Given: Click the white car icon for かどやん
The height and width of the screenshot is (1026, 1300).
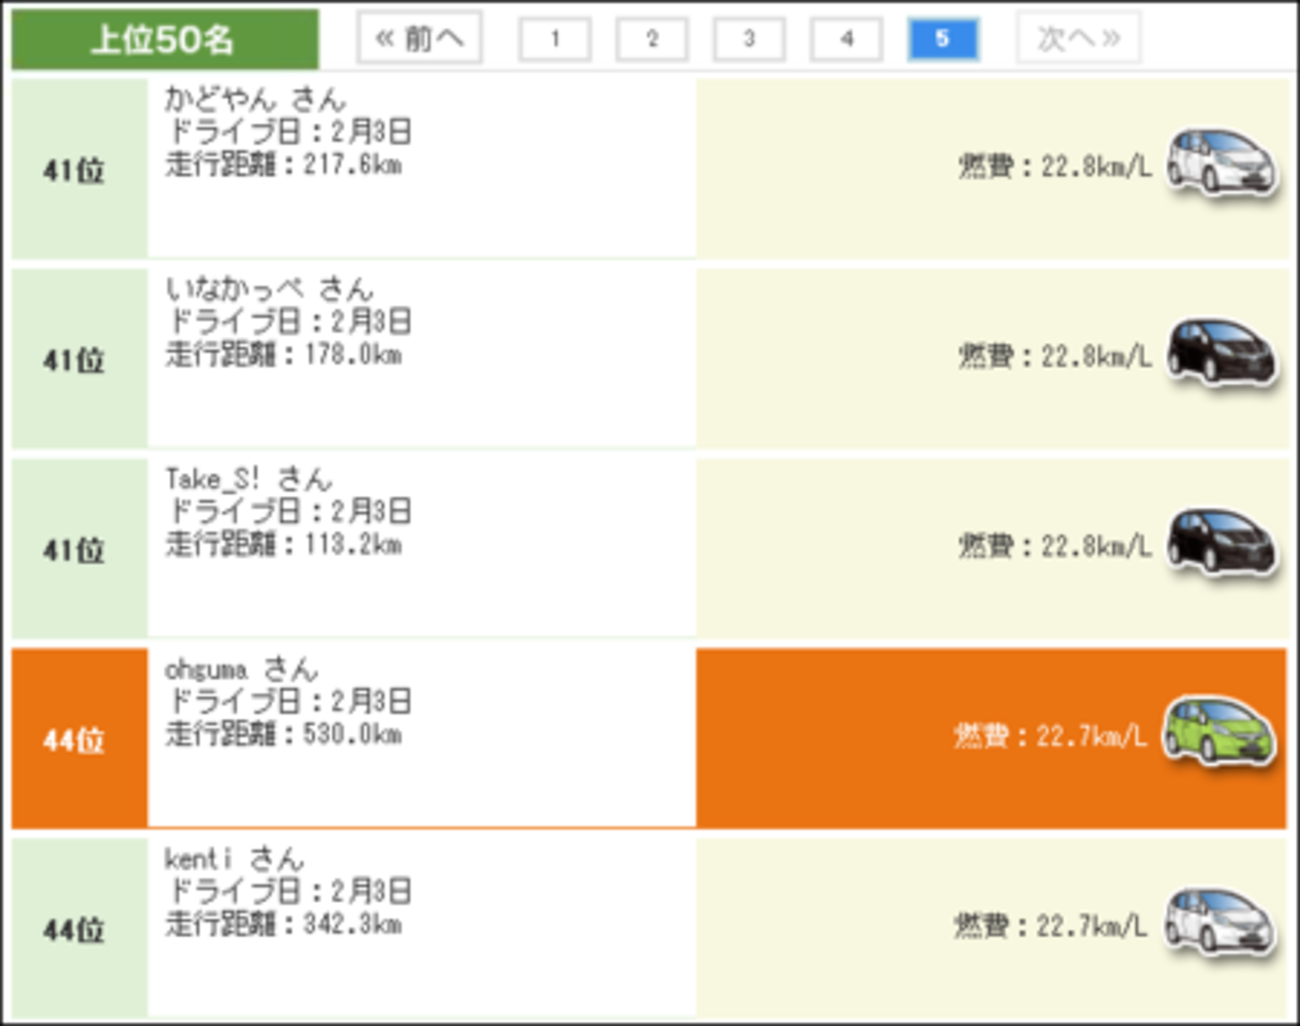Looking at the screenshot, I should 1222,163.
